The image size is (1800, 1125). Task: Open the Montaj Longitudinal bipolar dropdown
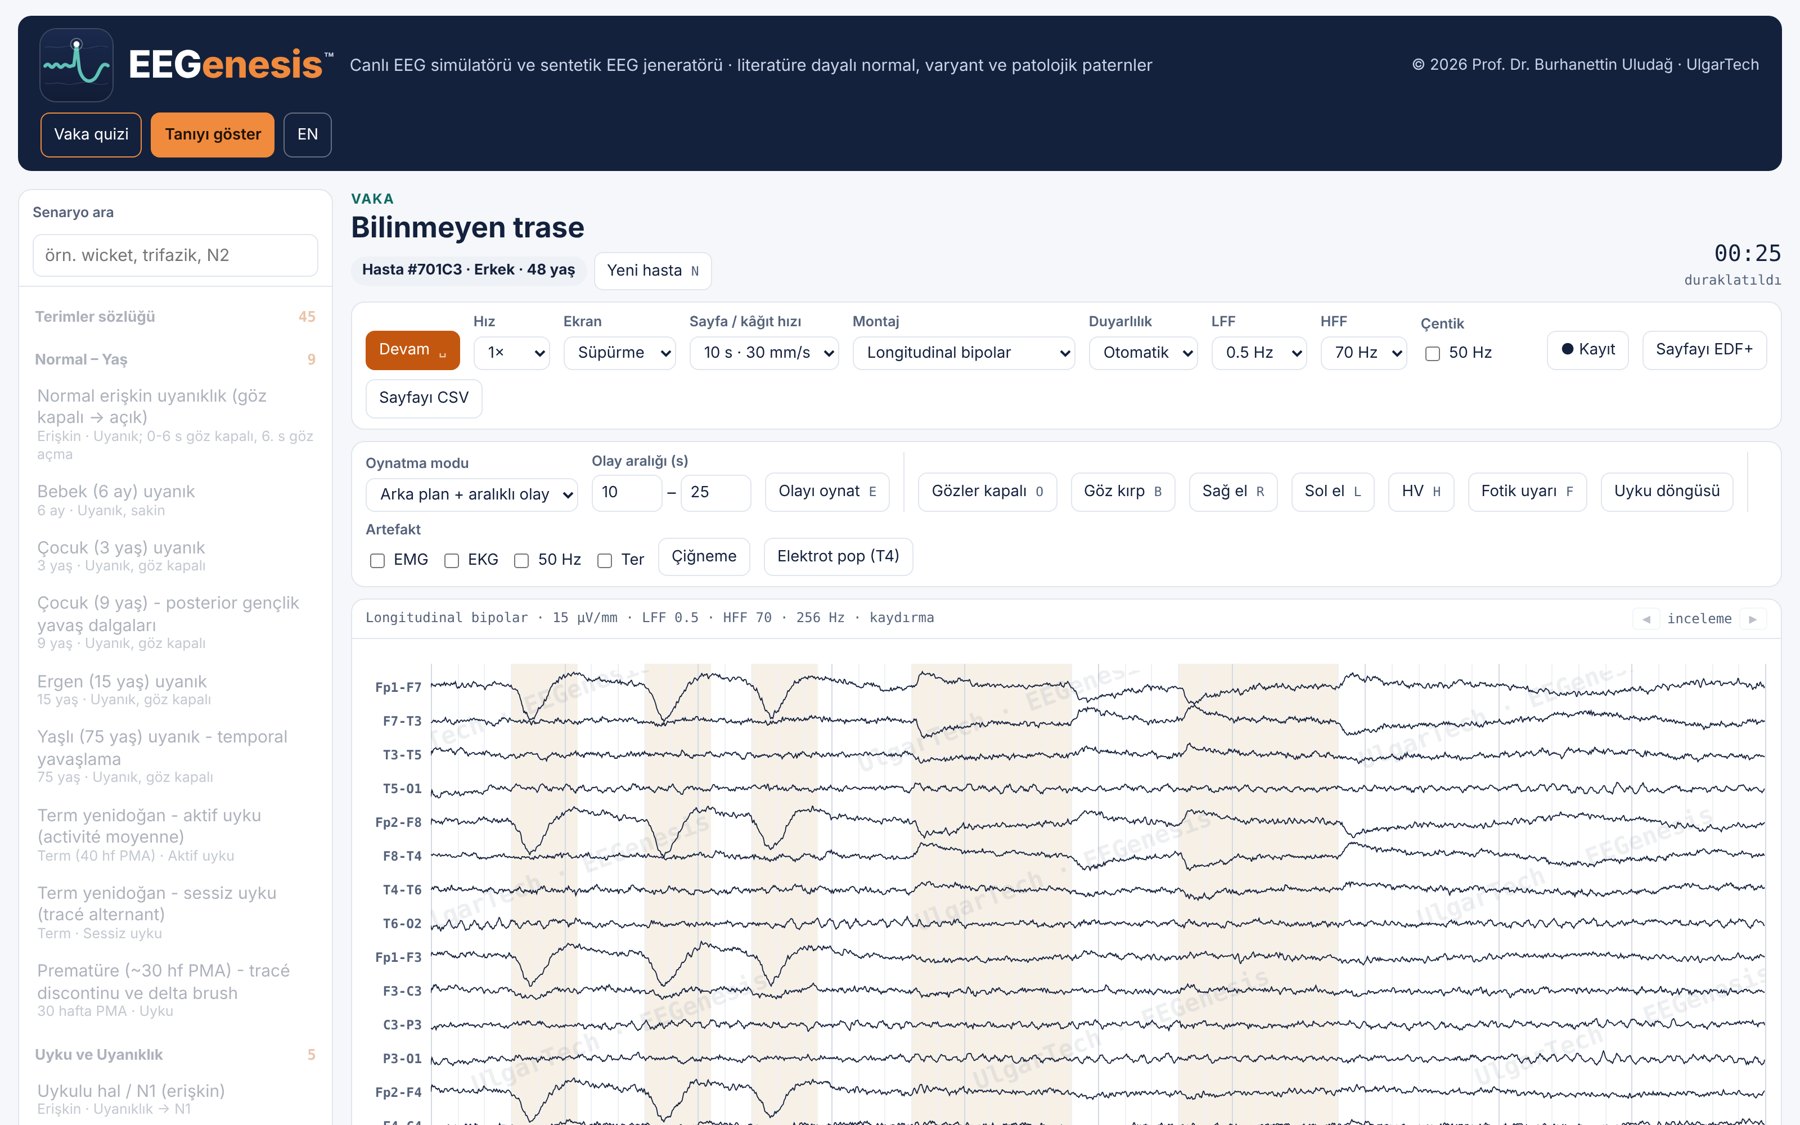click(963, 353)
